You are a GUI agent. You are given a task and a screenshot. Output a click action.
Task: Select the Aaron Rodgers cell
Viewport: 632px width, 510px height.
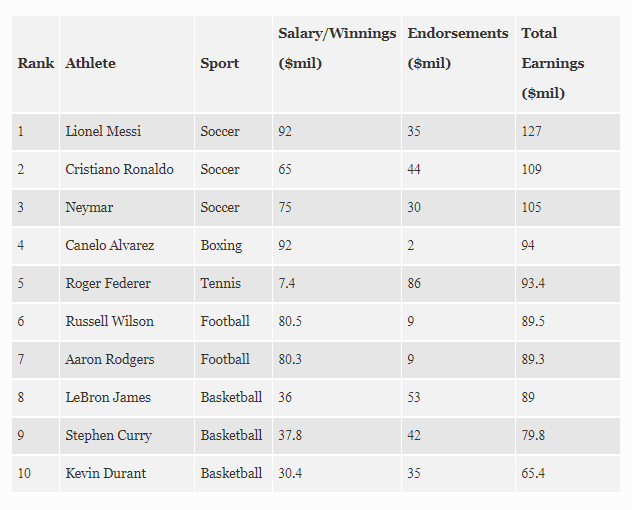click(109, 359)
